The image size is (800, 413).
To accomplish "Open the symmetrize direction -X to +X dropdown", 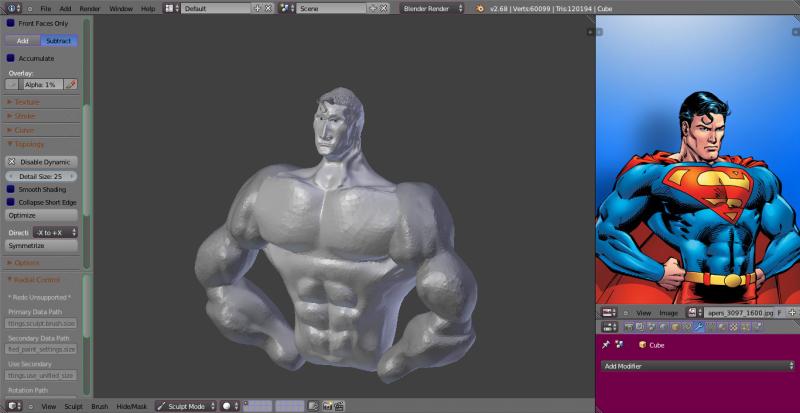I will point(55,232).
